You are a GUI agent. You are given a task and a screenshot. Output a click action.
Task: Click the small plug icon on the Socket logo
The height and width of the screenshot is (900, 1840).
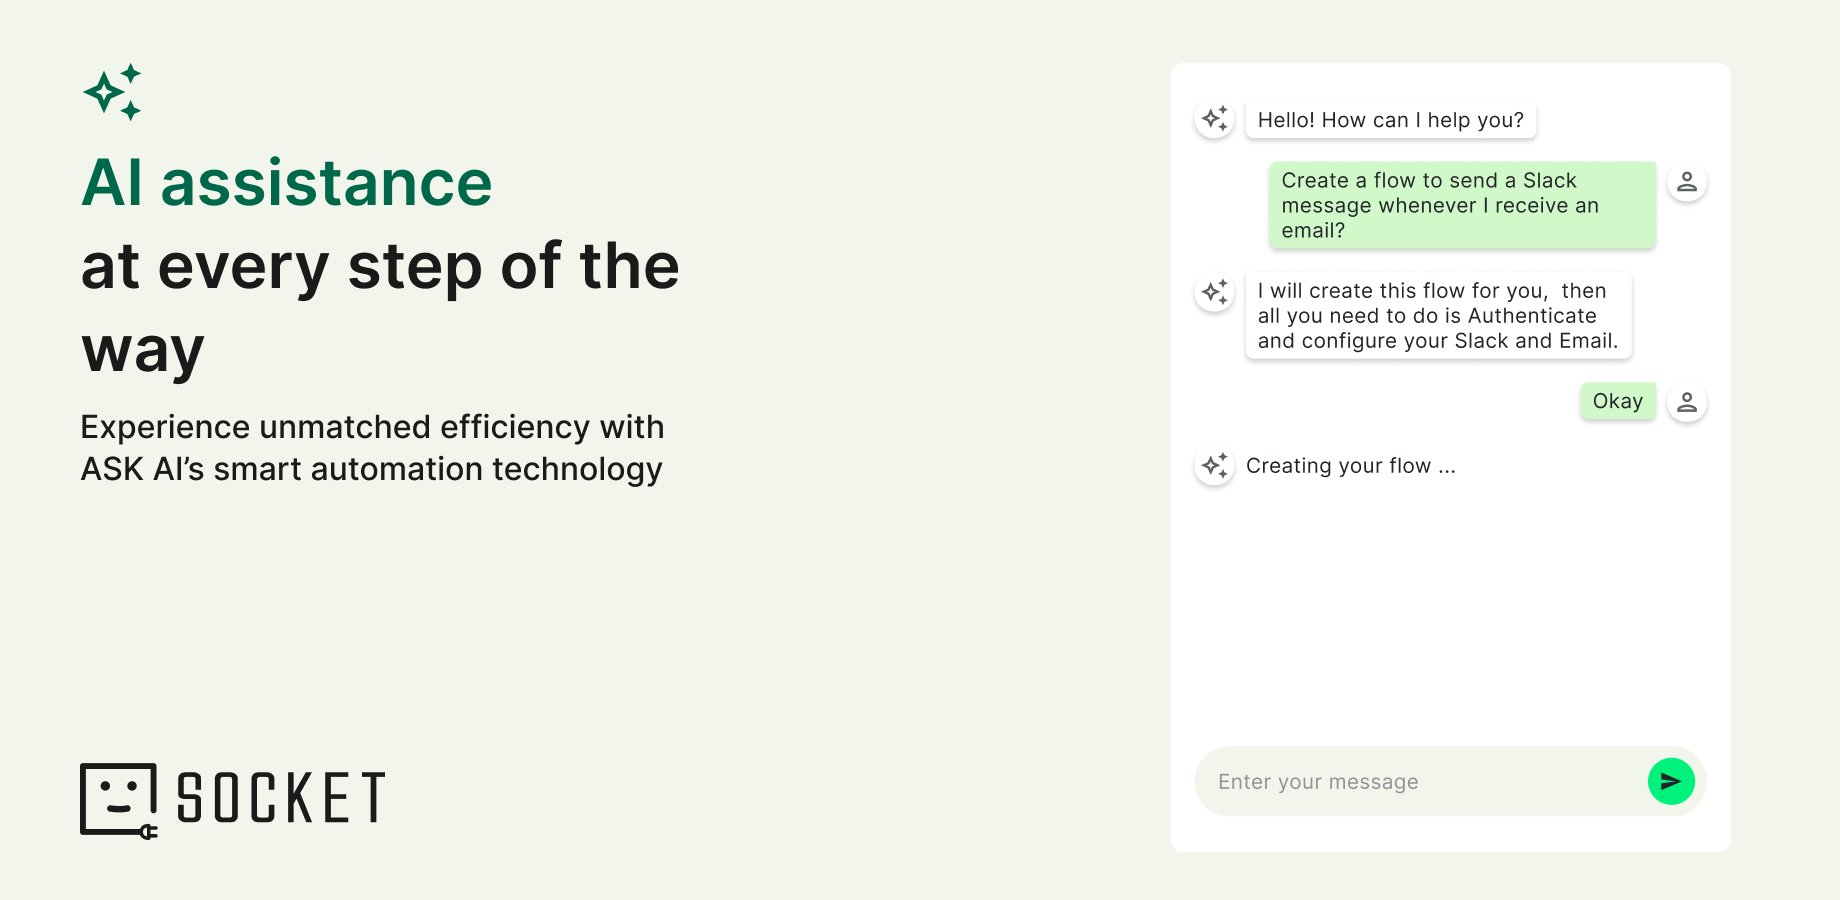[x=148, y=831]
